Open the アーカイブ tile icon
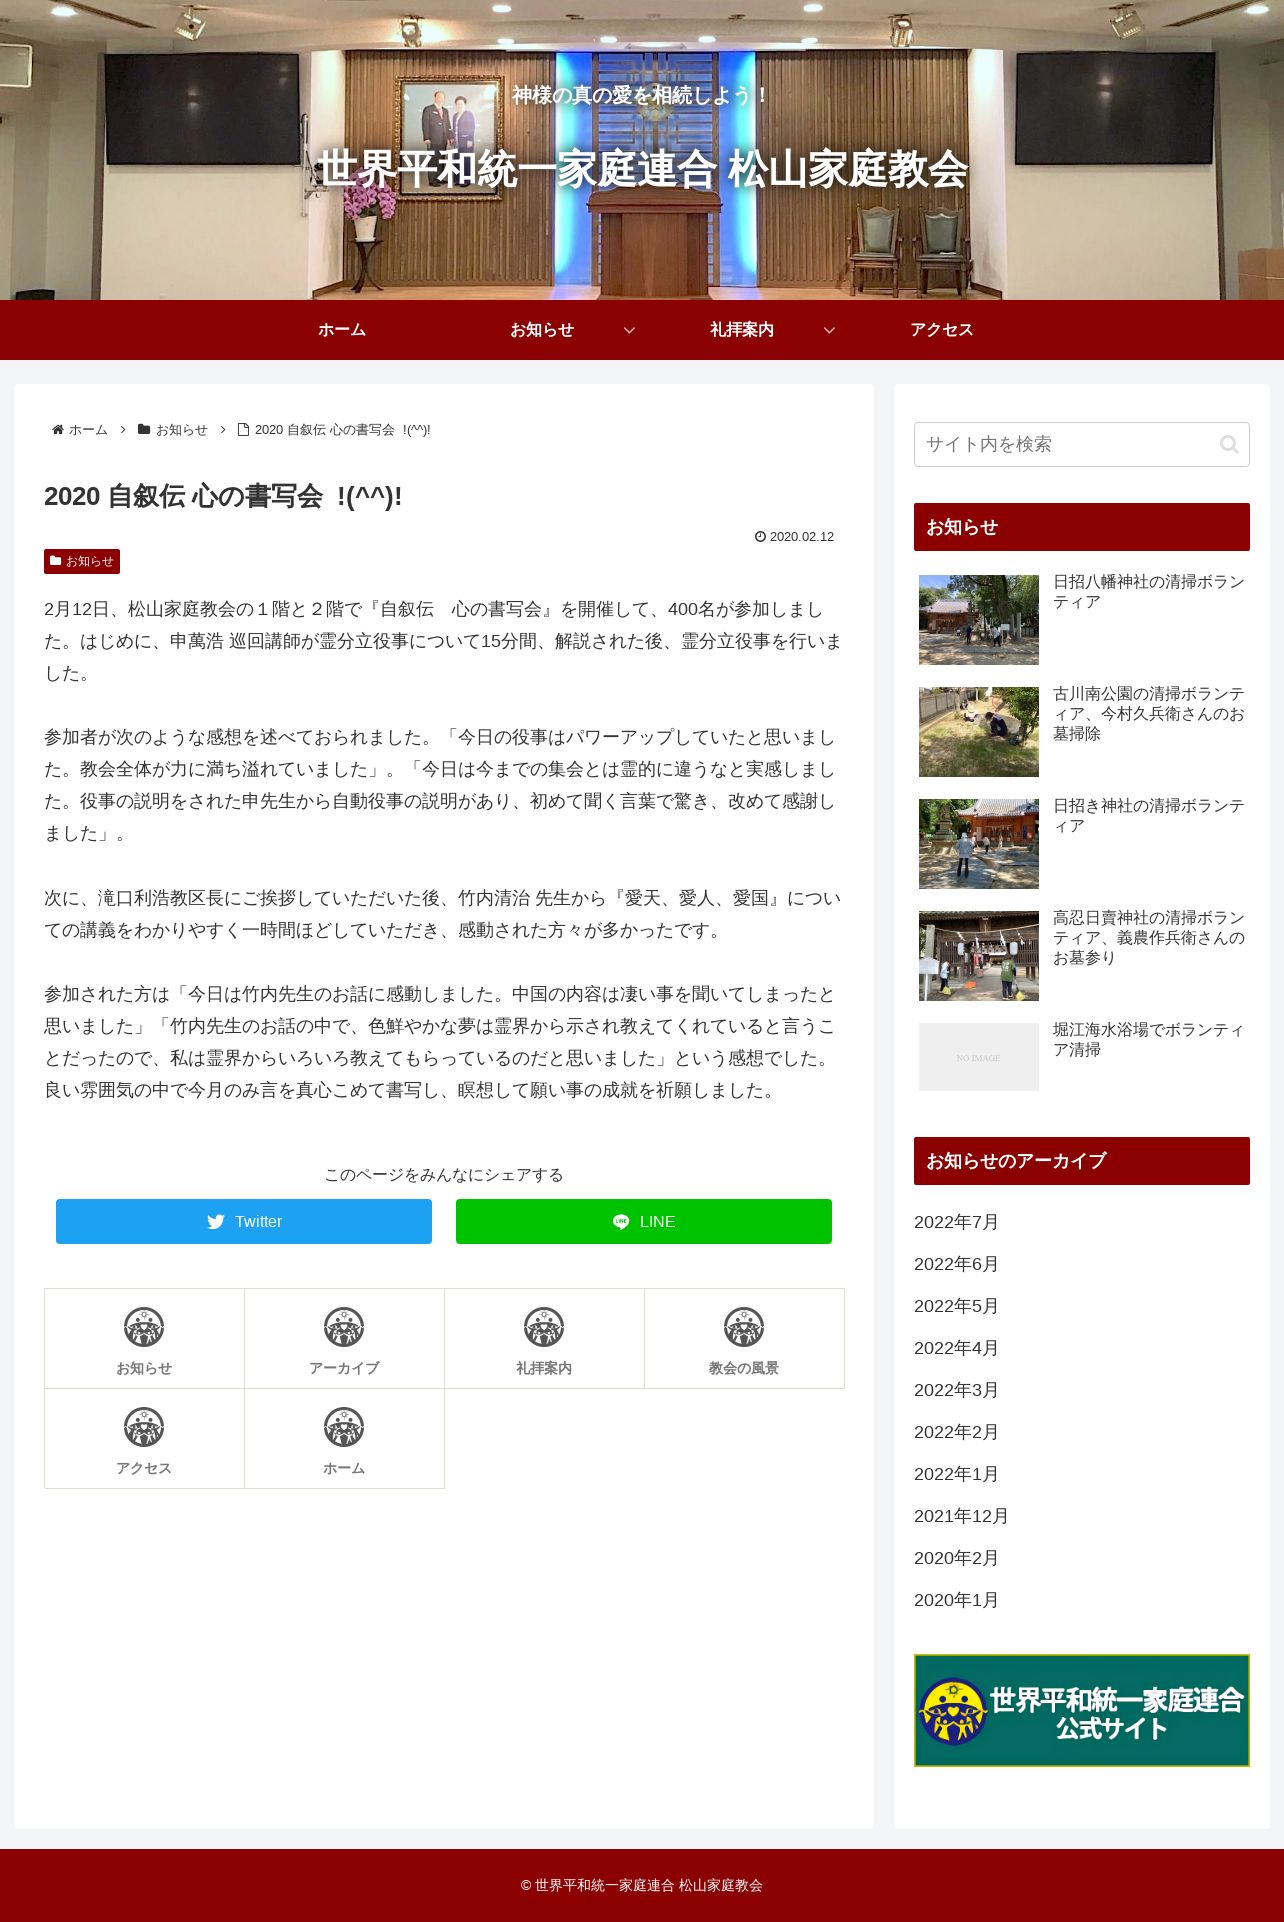Viewport: 1284px width, 1922px height. click(344, 1327)
